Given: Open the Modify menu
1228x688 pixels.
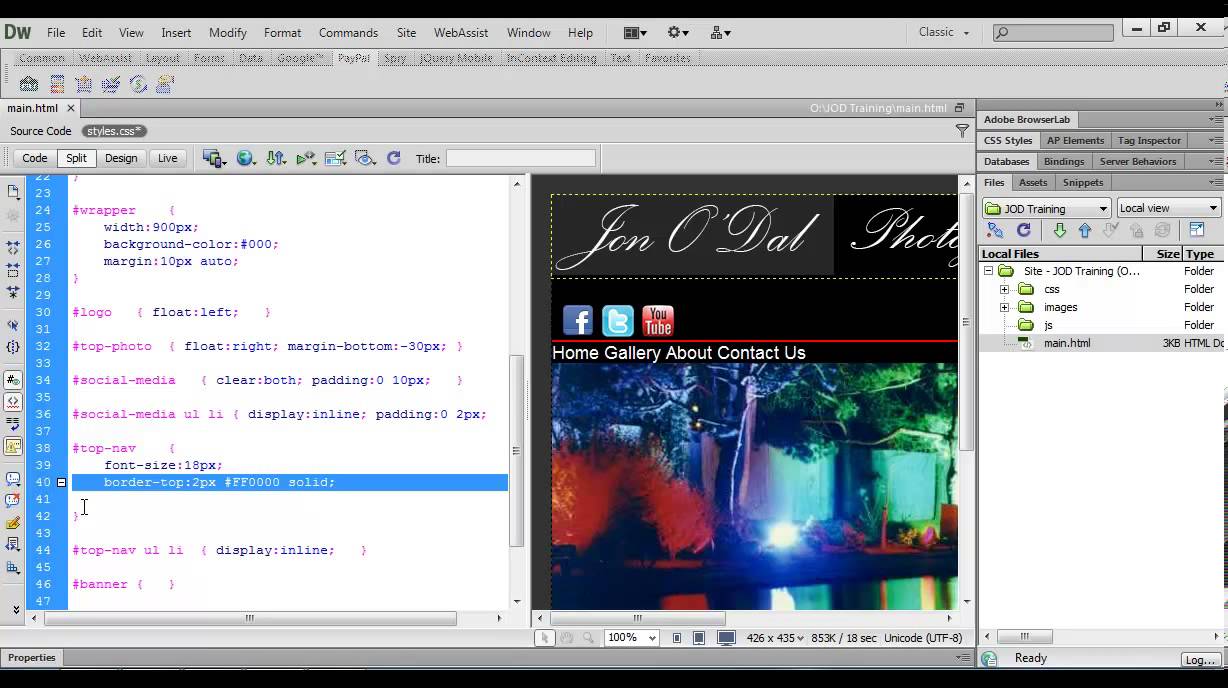Looking at the screenshot, I should click(227, 32).
